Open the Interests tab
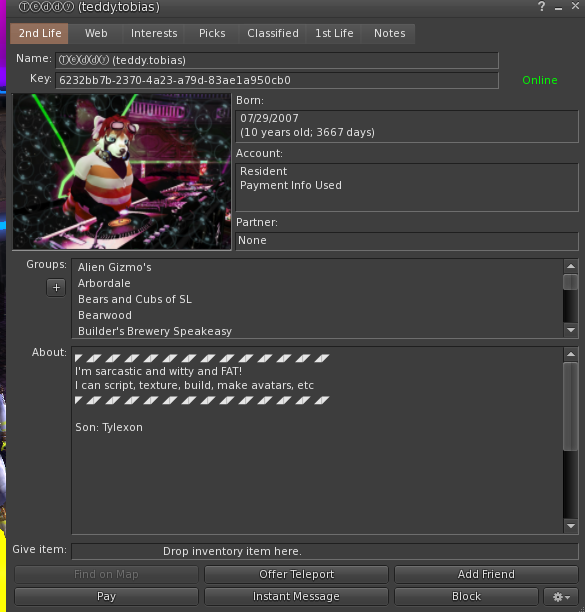 point(154,33)
